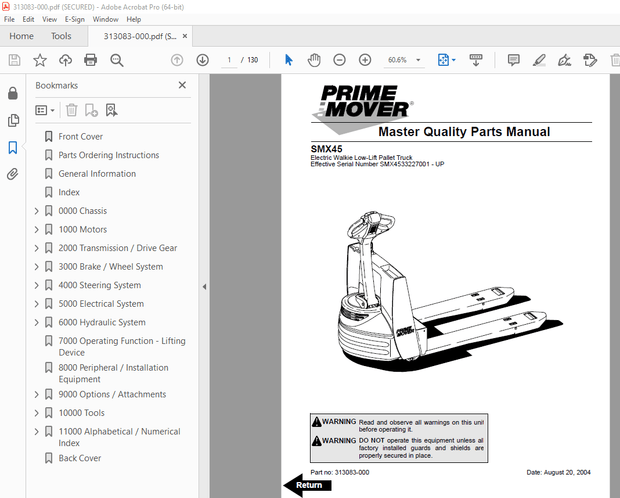Open 8000 Peripheral / Installation Equipment

(x=113, y=373)
